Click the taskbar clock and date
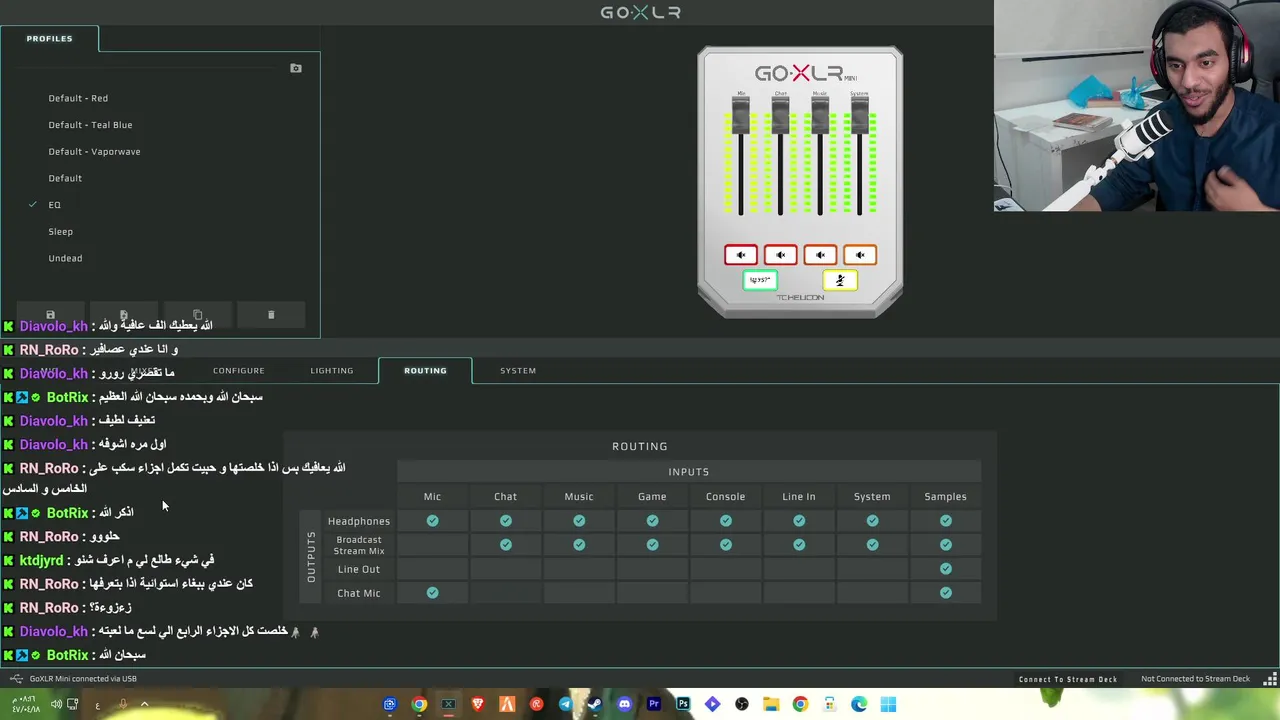The width and height of the screenshot is (1280, 720). [26, 704]
